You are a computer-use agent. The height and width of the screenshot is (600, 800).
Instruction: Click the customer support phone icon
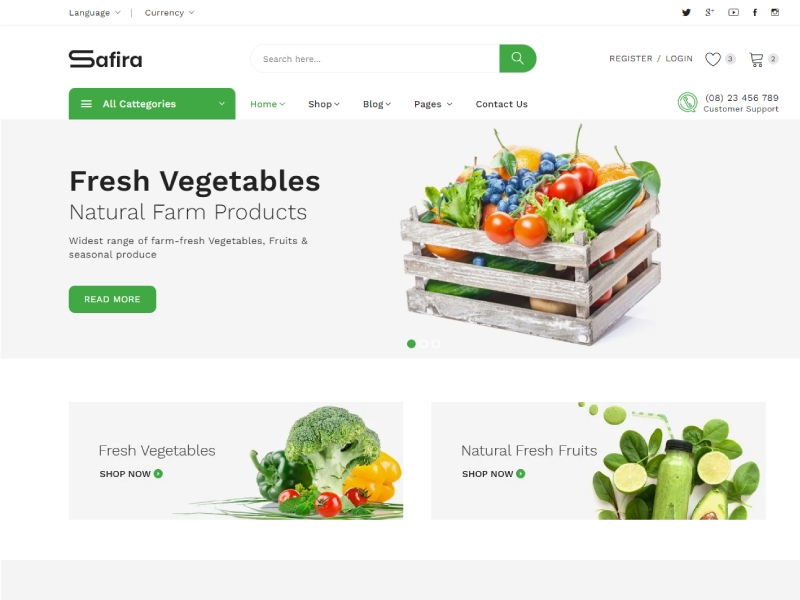coord(687,103)
